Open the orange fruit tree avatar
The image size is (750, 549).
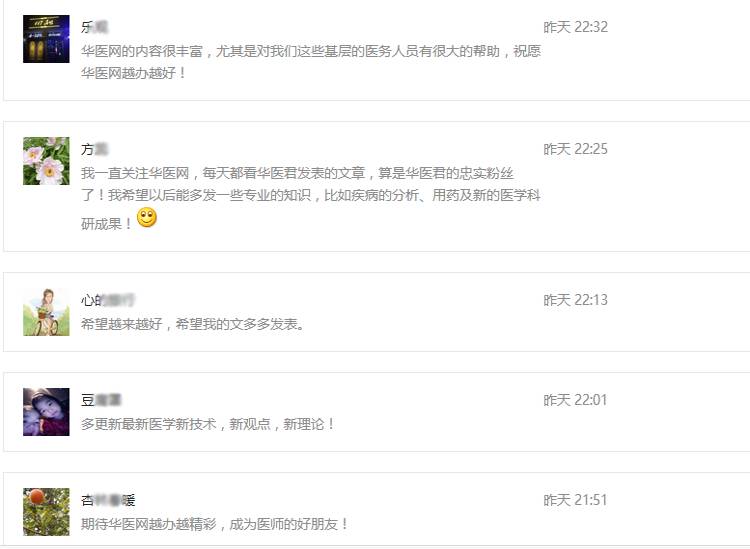(x=46, y=512)
